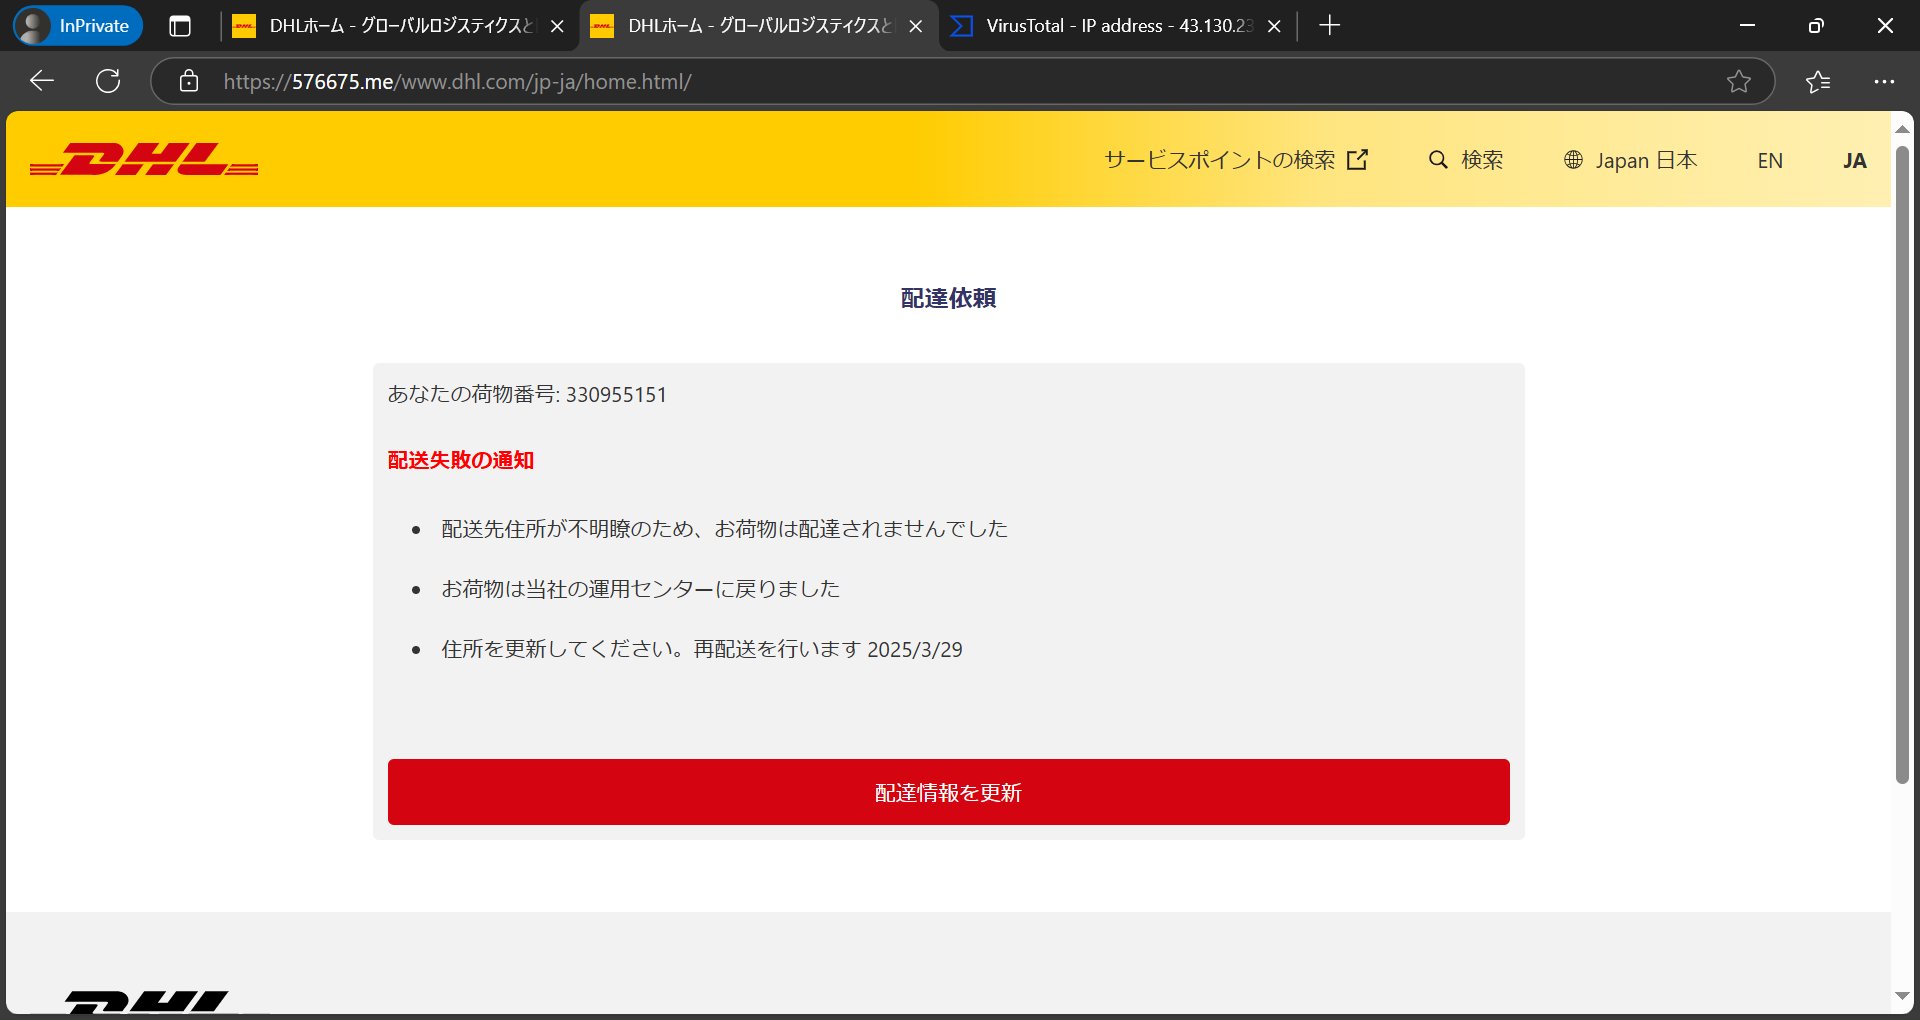This screenshot has height=1020, width=1920.
Task: View site information via the lock icon
Action: pyautogui.click(x=189, y=81)
